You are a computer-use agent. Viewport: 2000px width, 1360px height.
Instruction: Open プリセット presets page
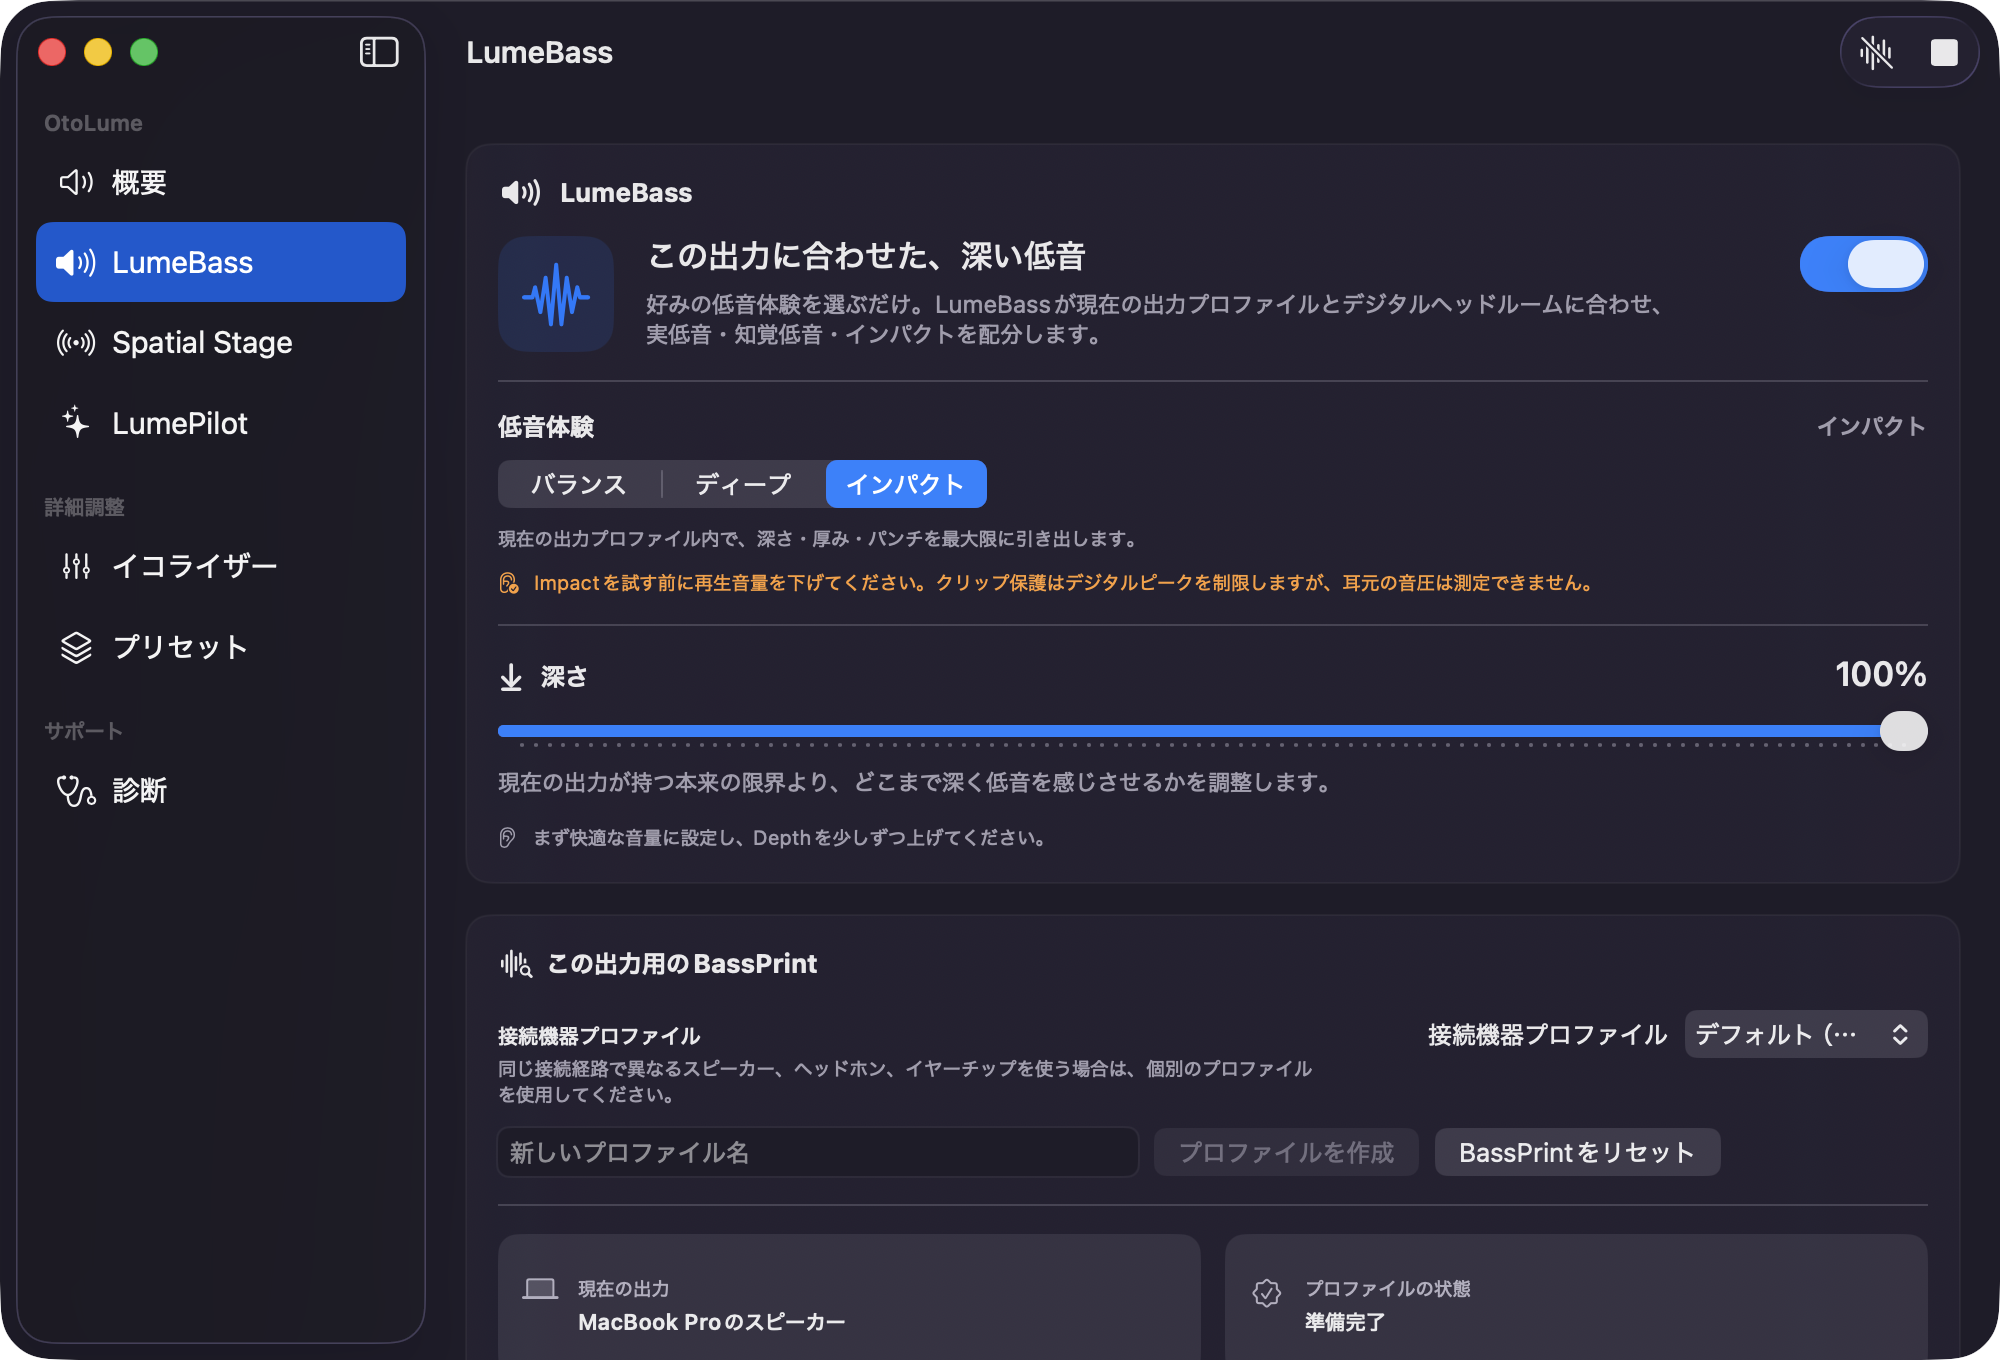tap(221, 647)
